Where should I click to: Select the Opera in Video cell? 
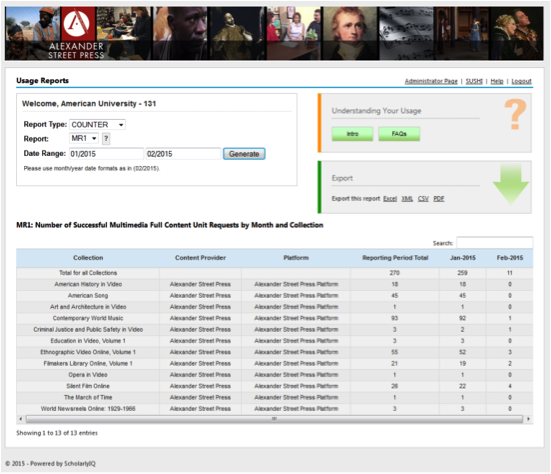click(x=88, y=375)
